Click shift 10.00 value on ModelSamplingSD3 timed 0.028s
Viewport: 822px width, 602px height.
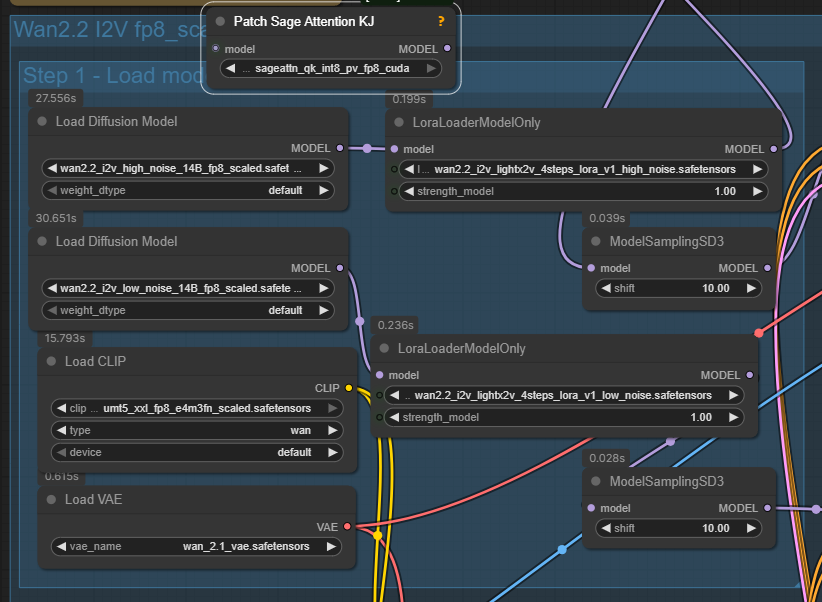pyautogui.click(x=716, y=529)
